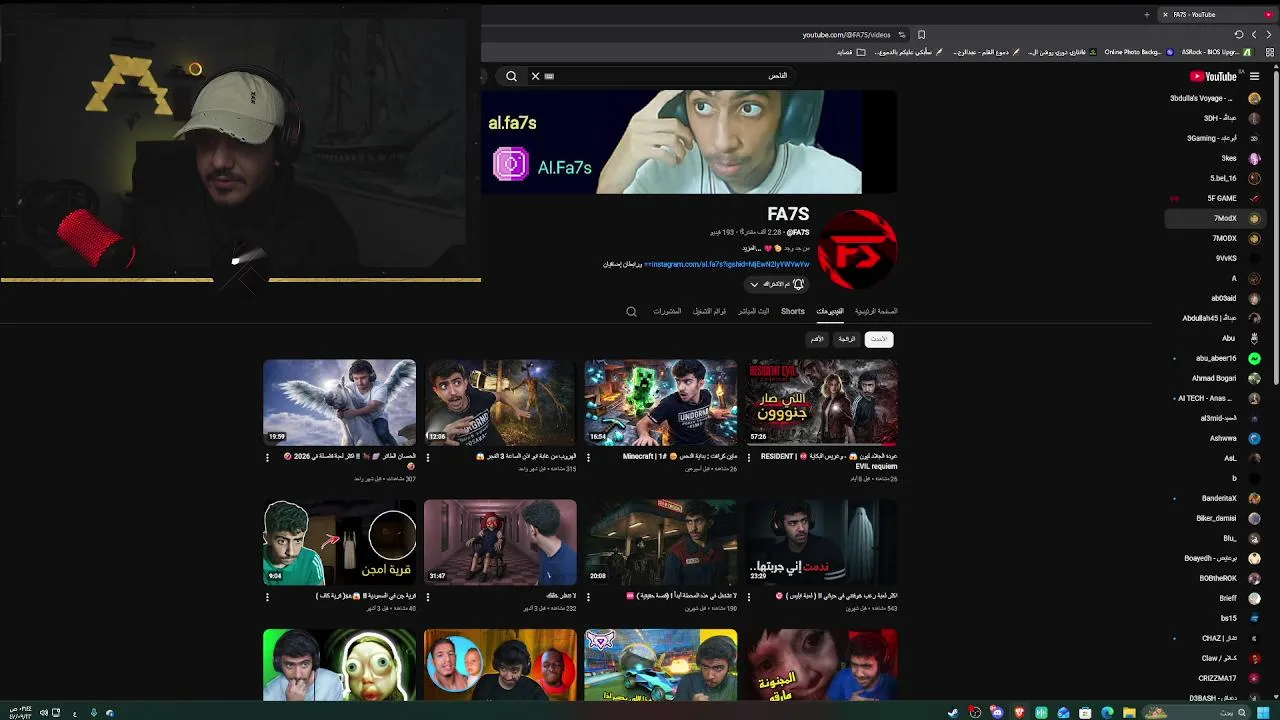Click the search magnifier button
Screen dimensions: 1280x720
pyautogui.click(x=511, y=76)
